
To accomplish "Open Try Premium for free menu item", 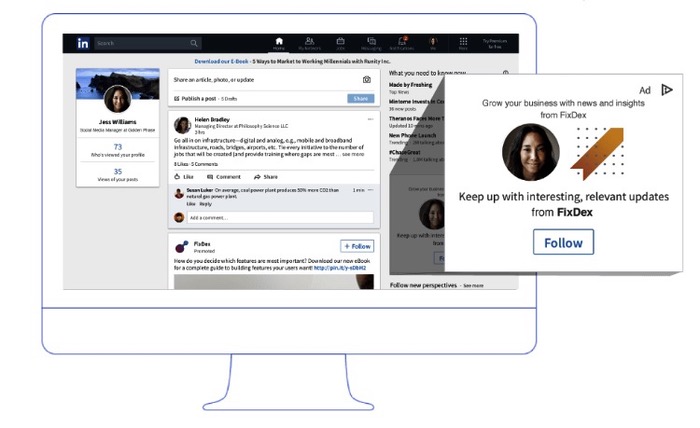I will pyautogui.click(x=495, y=43).
